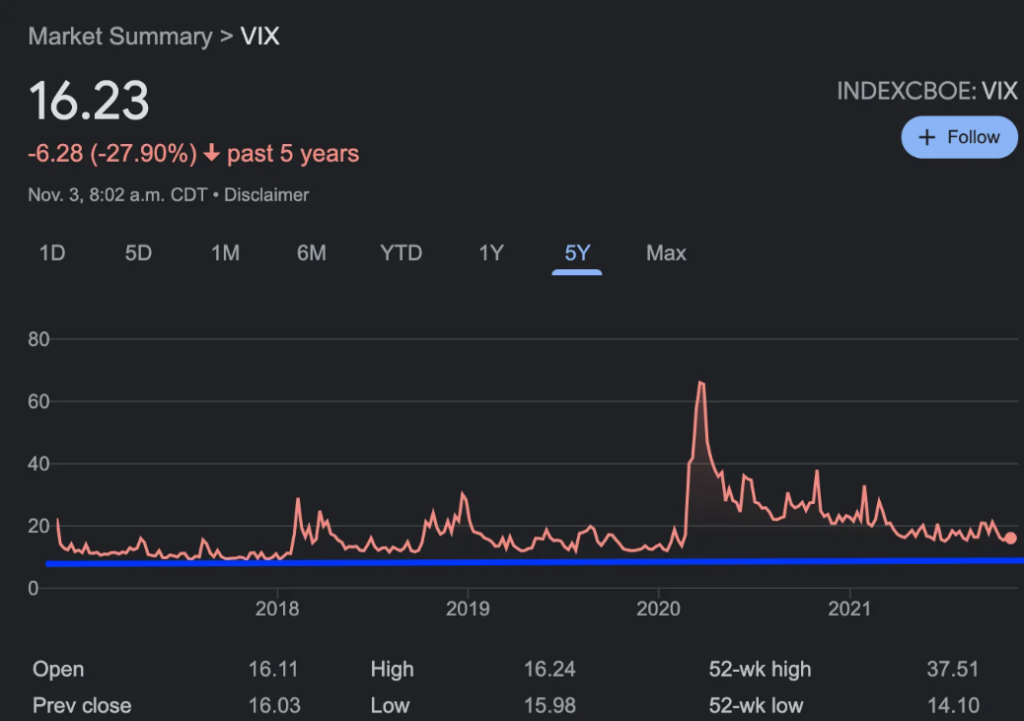1024x721 pixels.
Task: Click the 'Prev close' stat label
Action: click(x=82, y=705)
